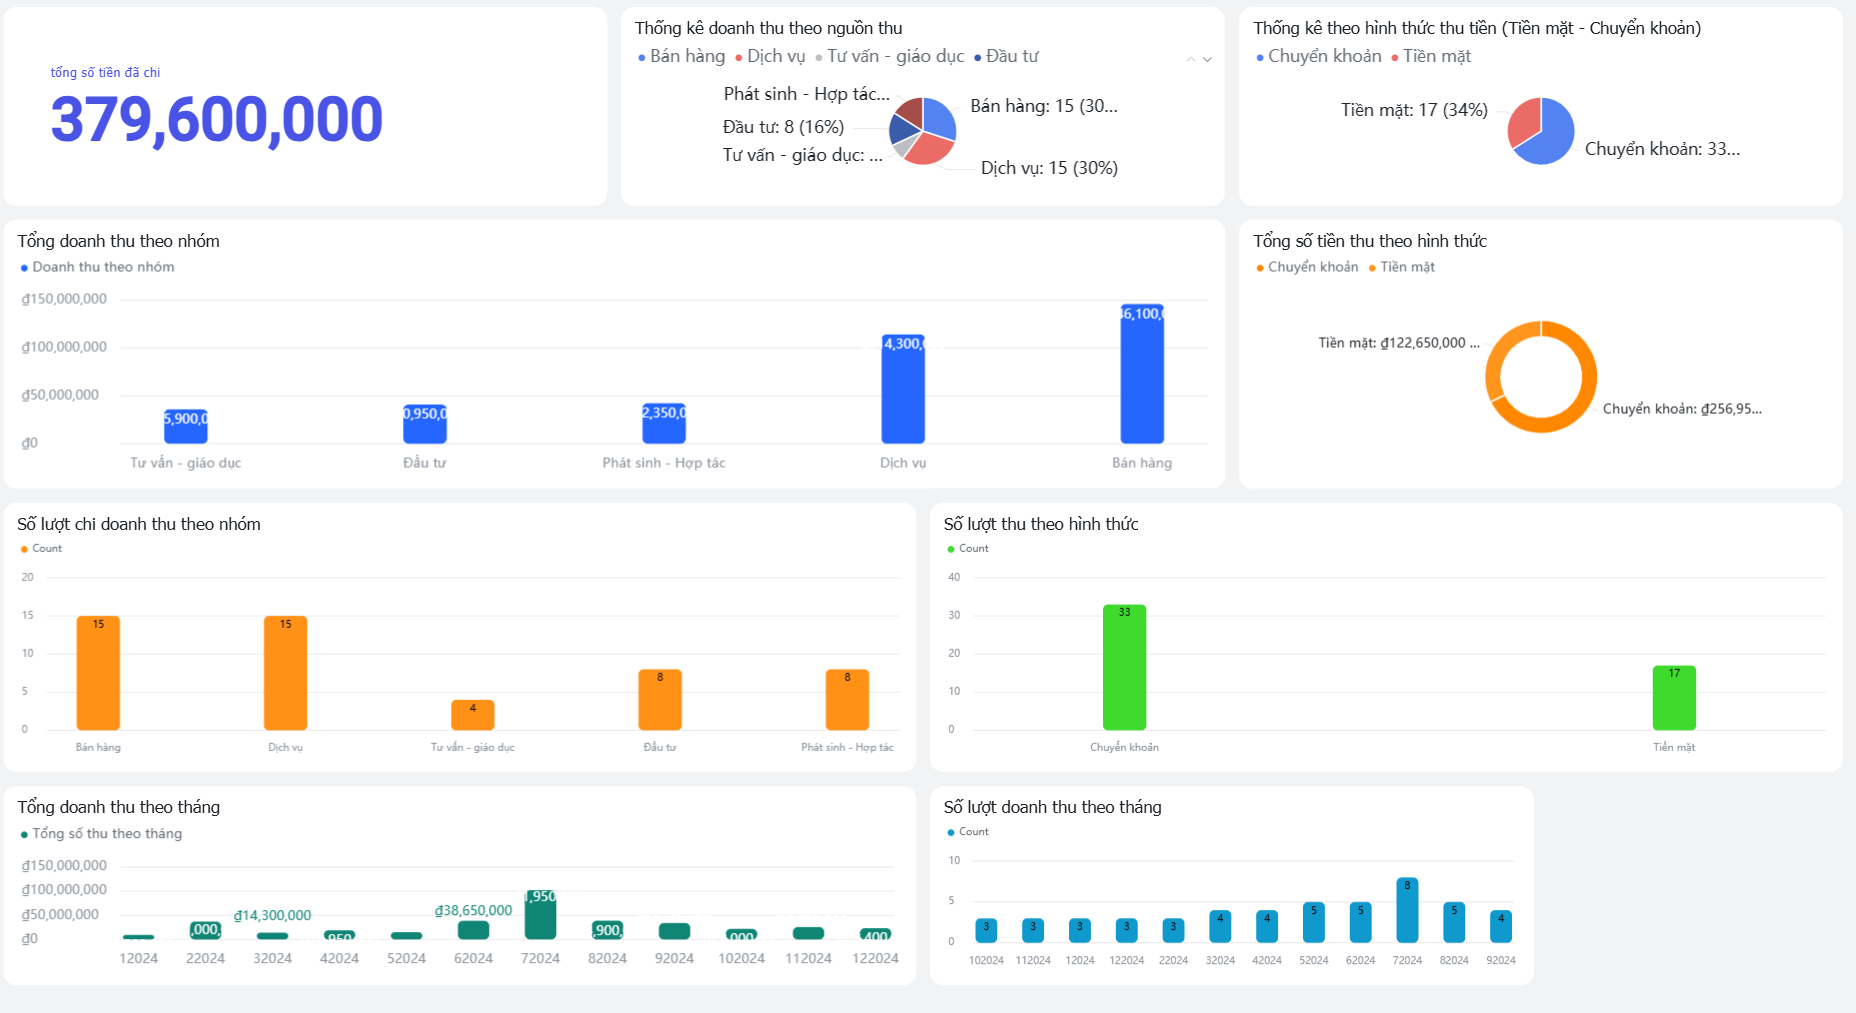Image resolution: width=1856 pixels, height=1013 pixels.
Task: Toggle Count legend in Số lượt thu theo hình thức
Action: (x=968, y=548)
